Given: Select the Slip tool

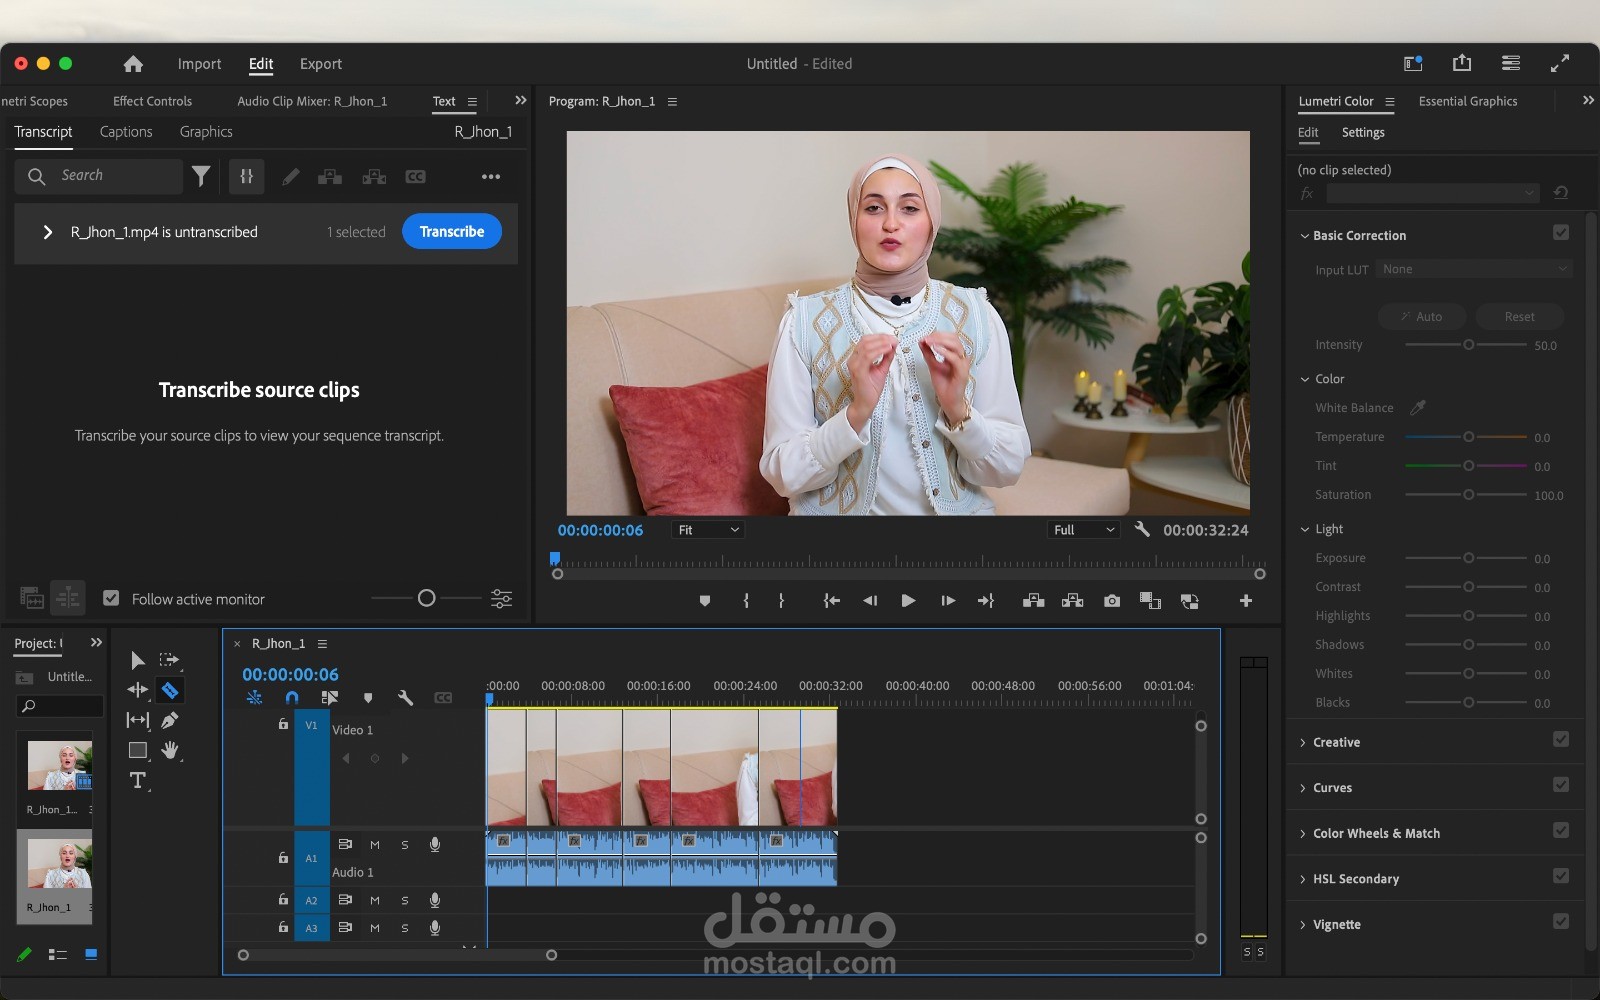Looking at the screenshot, I should (x=138, y=720).
